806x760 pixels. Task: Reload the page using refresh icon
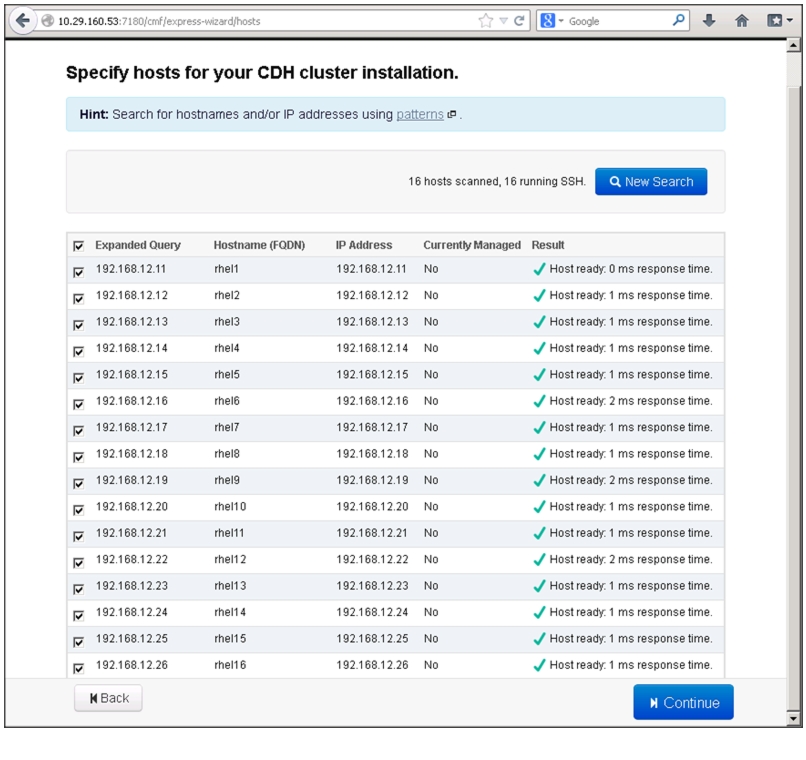pos(519,21)
